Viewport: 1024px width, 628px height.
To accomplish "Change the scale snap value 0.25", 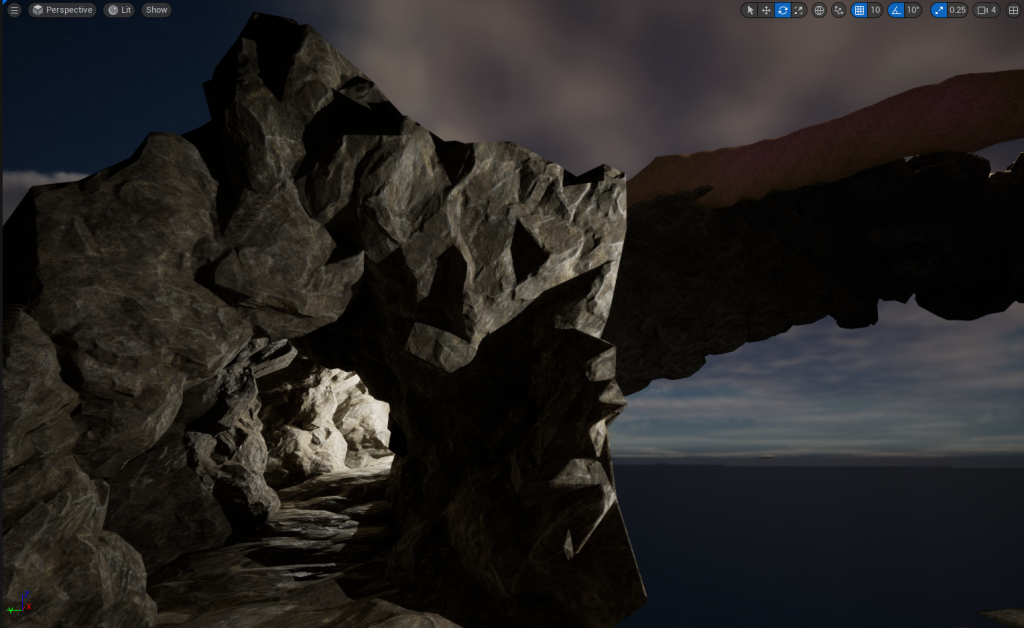I will click(x=957, y=10).
